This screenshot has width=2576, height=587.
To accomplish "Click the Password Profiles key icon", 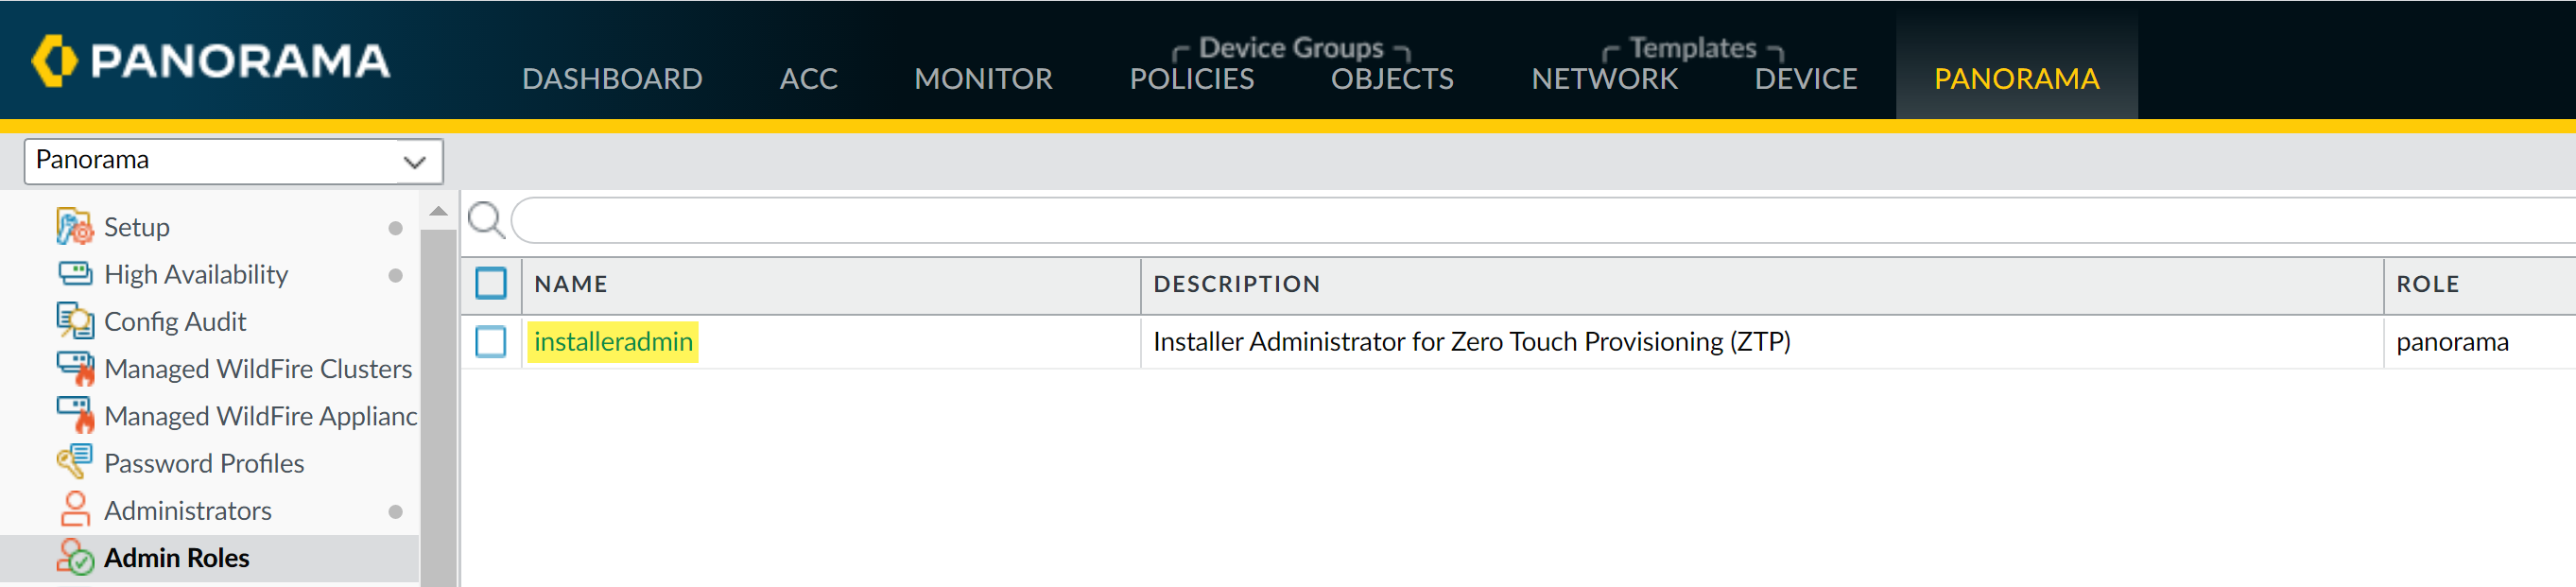I will pyautogui.click(x=74, y=462).
